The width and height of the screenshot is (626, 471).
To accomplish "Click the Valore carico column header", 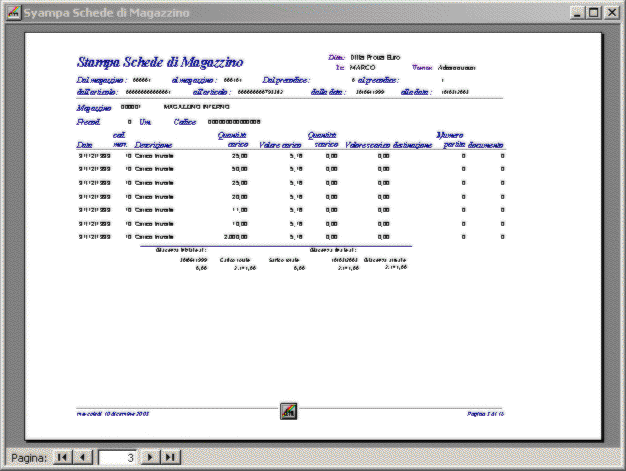I will point(280,145).
